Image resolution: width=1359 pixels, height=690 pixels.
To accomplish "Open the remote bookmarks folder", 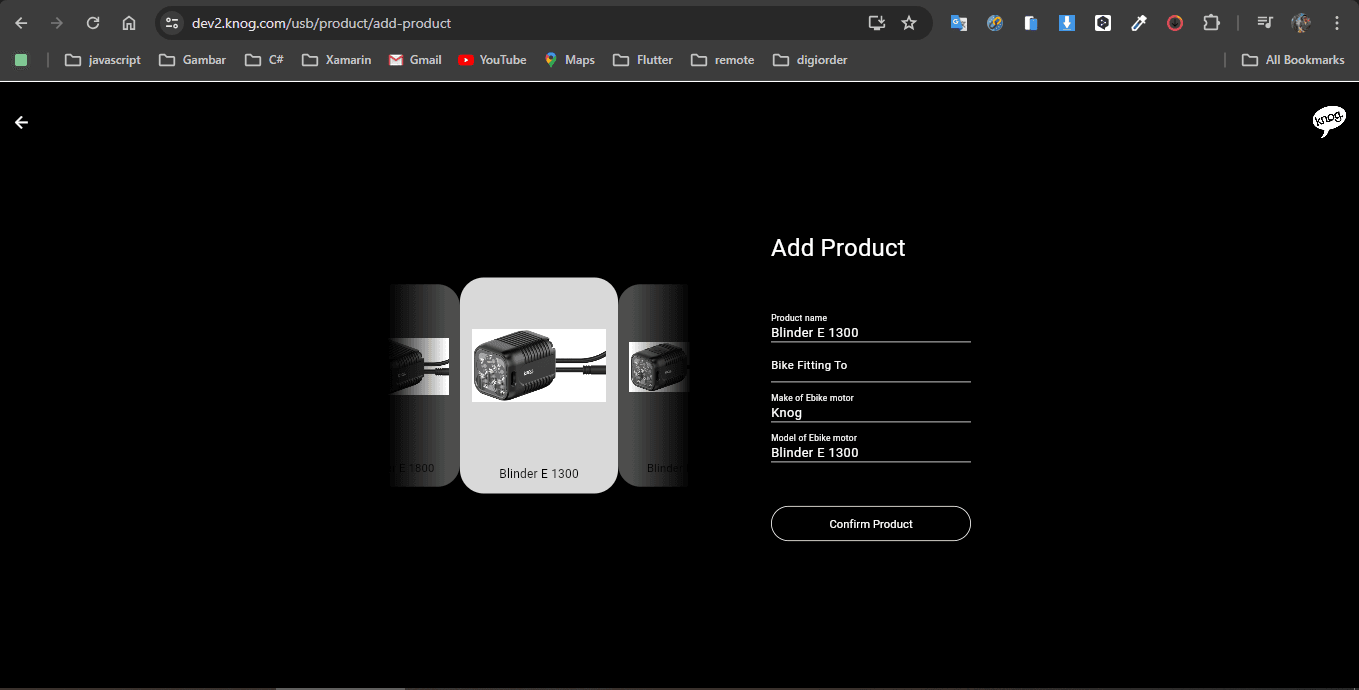I will [x=722, y=60].
